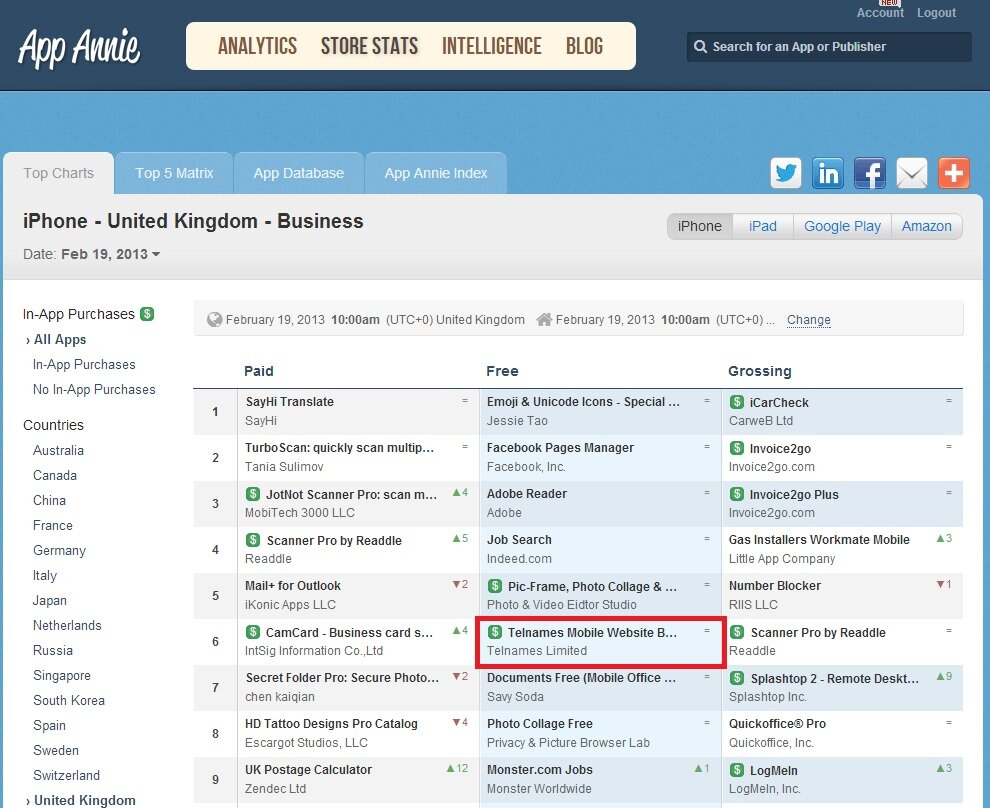990x808 pixels.
Task: Click the Account link
Action: pyautogui.click(x=880, y=13)
